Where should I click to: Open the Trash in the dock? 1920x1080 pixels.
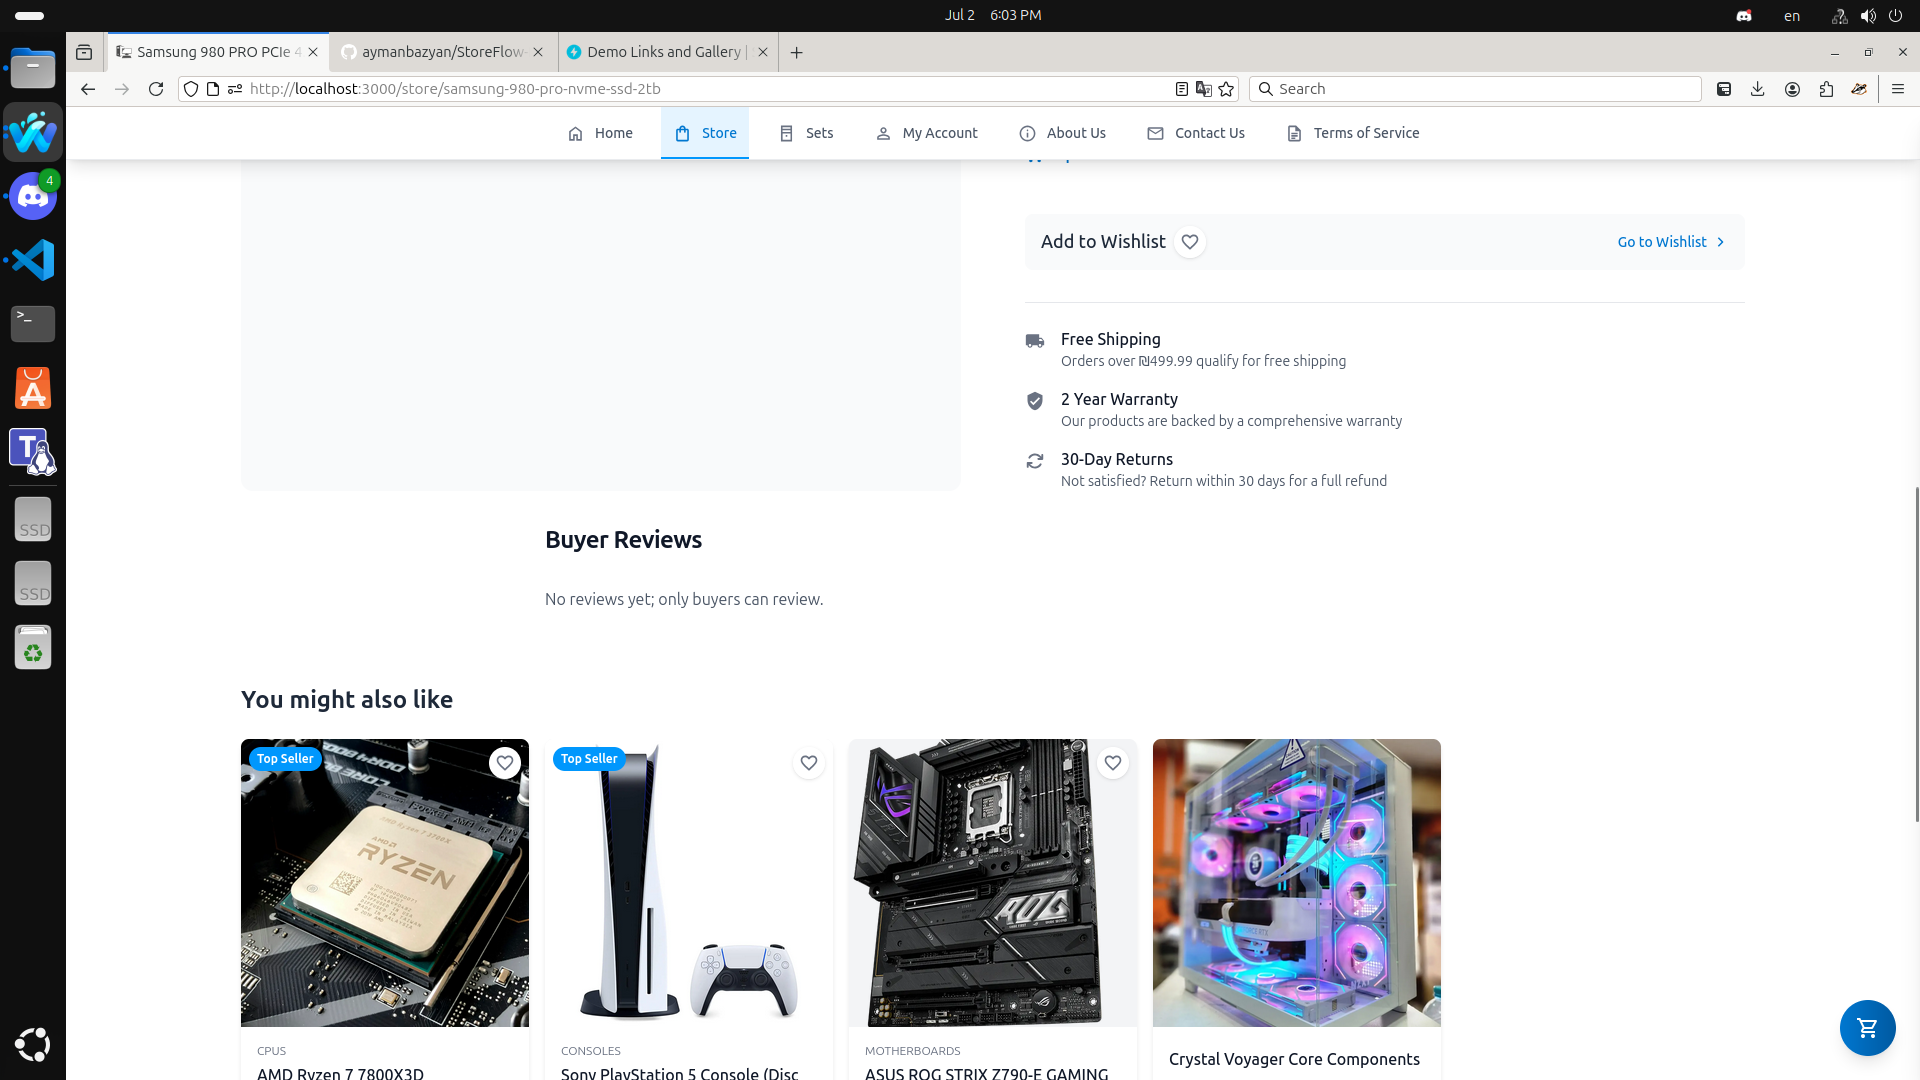pyautogui.click(x=33, y=647)
